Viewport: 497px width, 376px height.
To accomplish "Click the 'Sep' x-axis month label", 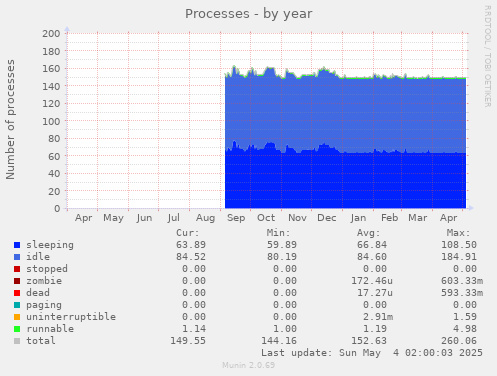I will [236, 218].
